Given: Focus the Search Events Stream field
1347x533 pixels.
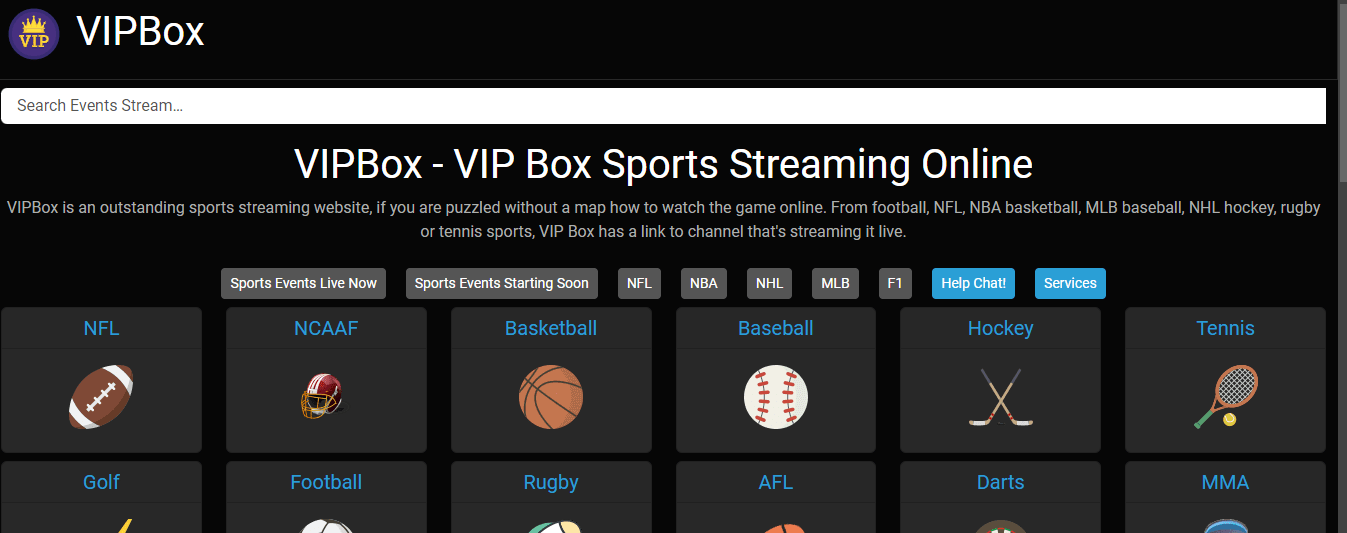Looking at the screenshot, I should (x=663, y=106).
